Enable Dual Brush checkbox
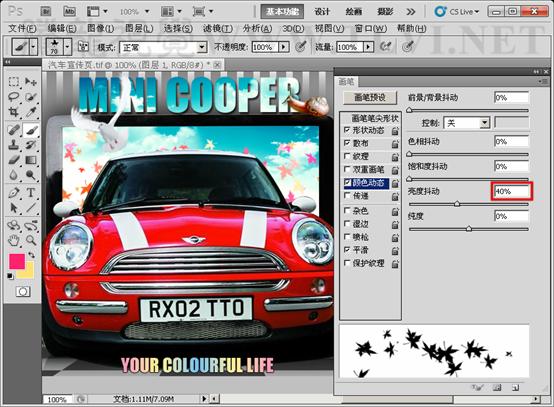This screenshot has width=554, height=407. click(347, 169)
